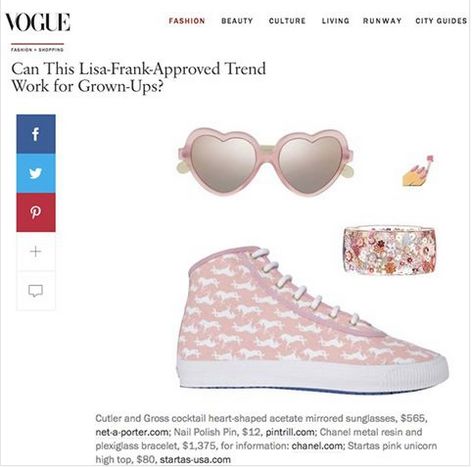The height and width of the screenshot is (467, 472).
Task: Open the Beauty menu section
Action: coord(237,21)
